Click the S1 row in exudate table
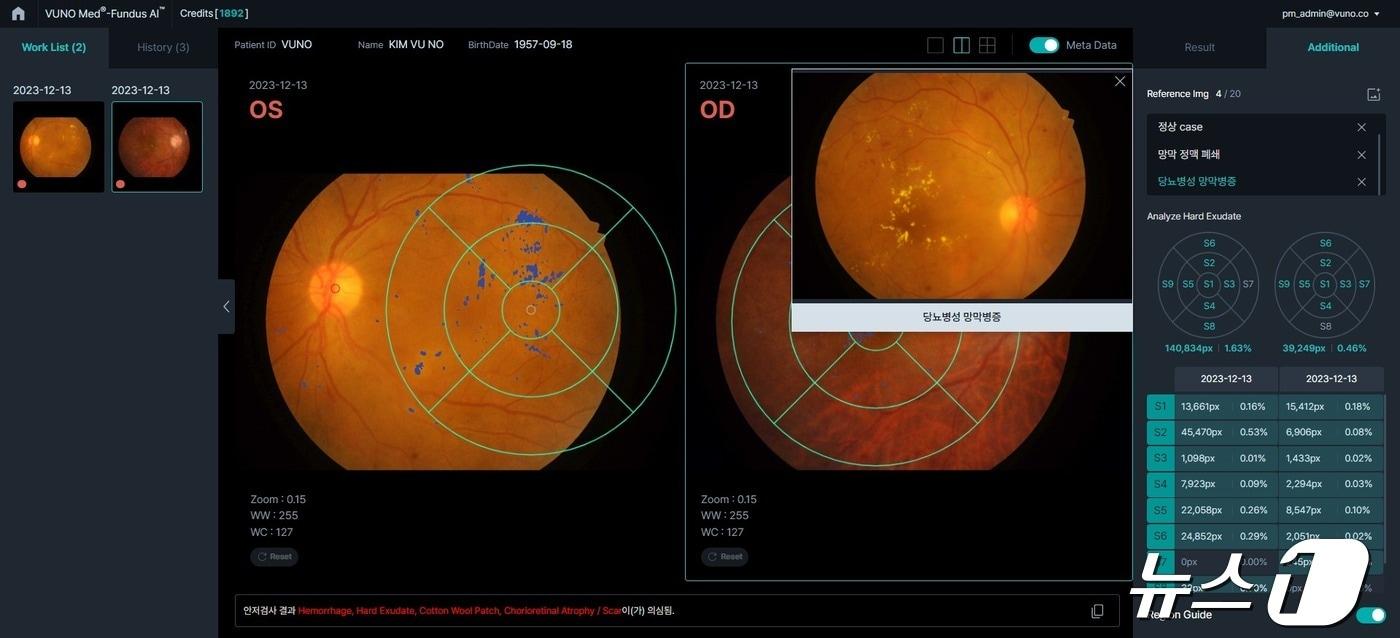This screenshot has height=638, width=1400. (x=1160, y=407)
